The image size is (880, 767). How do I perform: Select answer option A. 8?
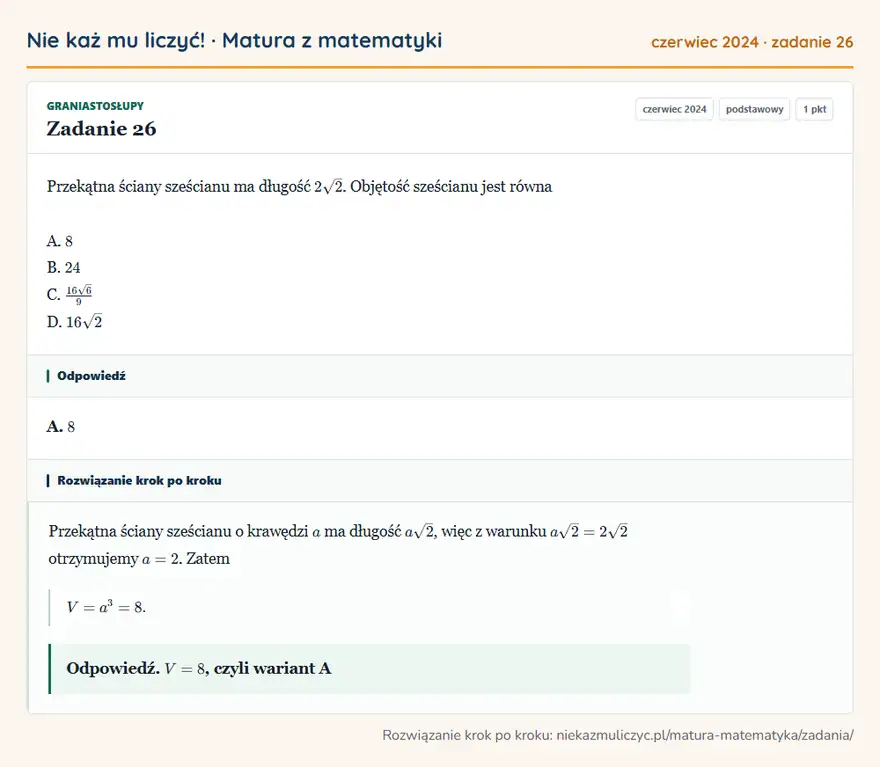[59, 241]
